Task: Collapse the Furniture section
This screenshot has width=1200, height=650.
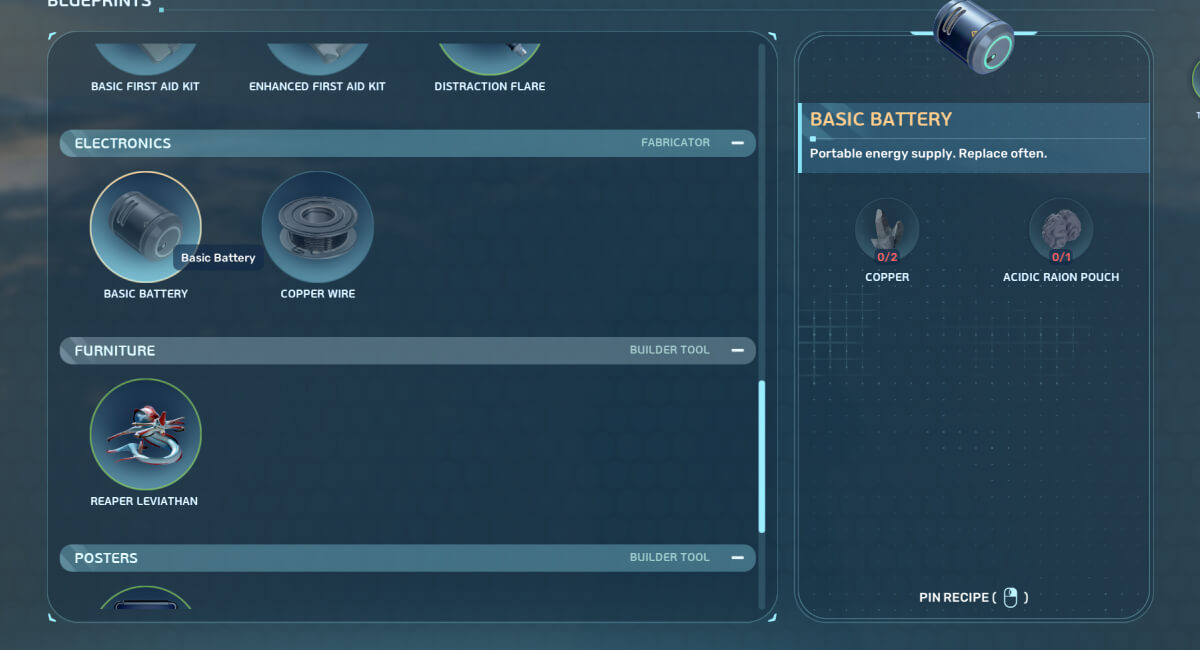Action: tap(737, 350)
